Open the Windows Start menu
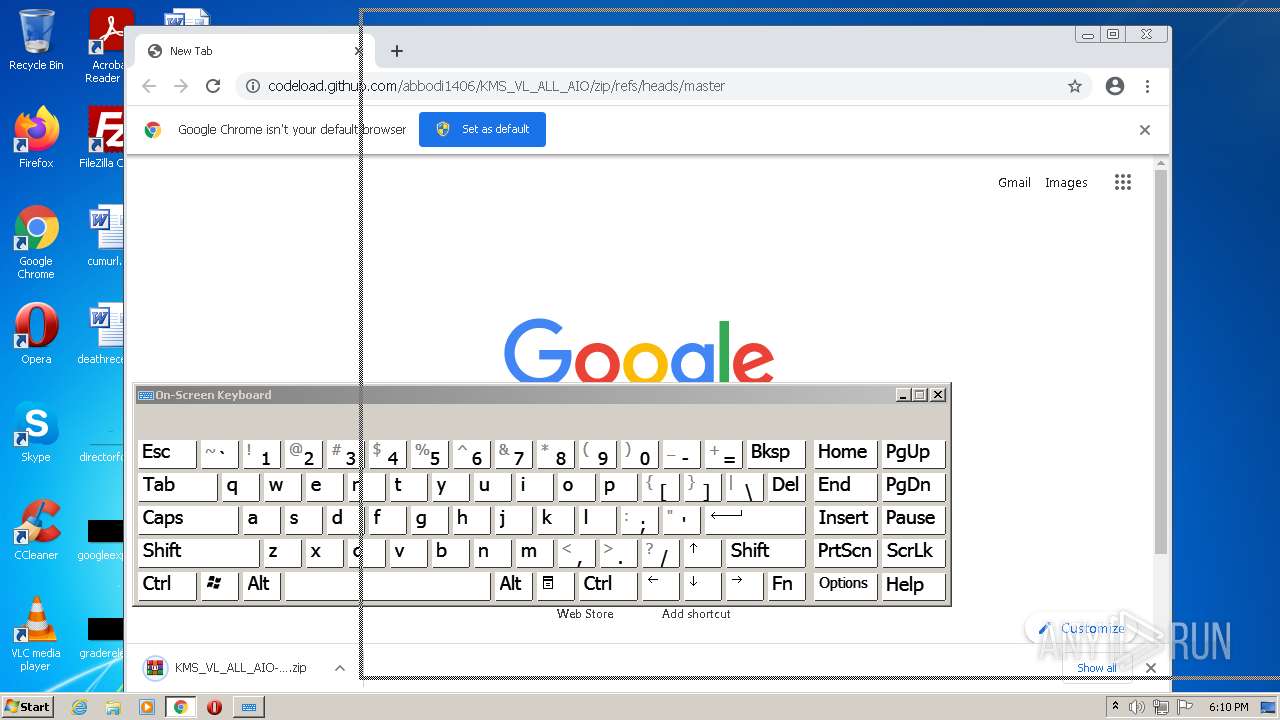The width and height of the screenshot is (1280, 720). [x=28, y=707]
